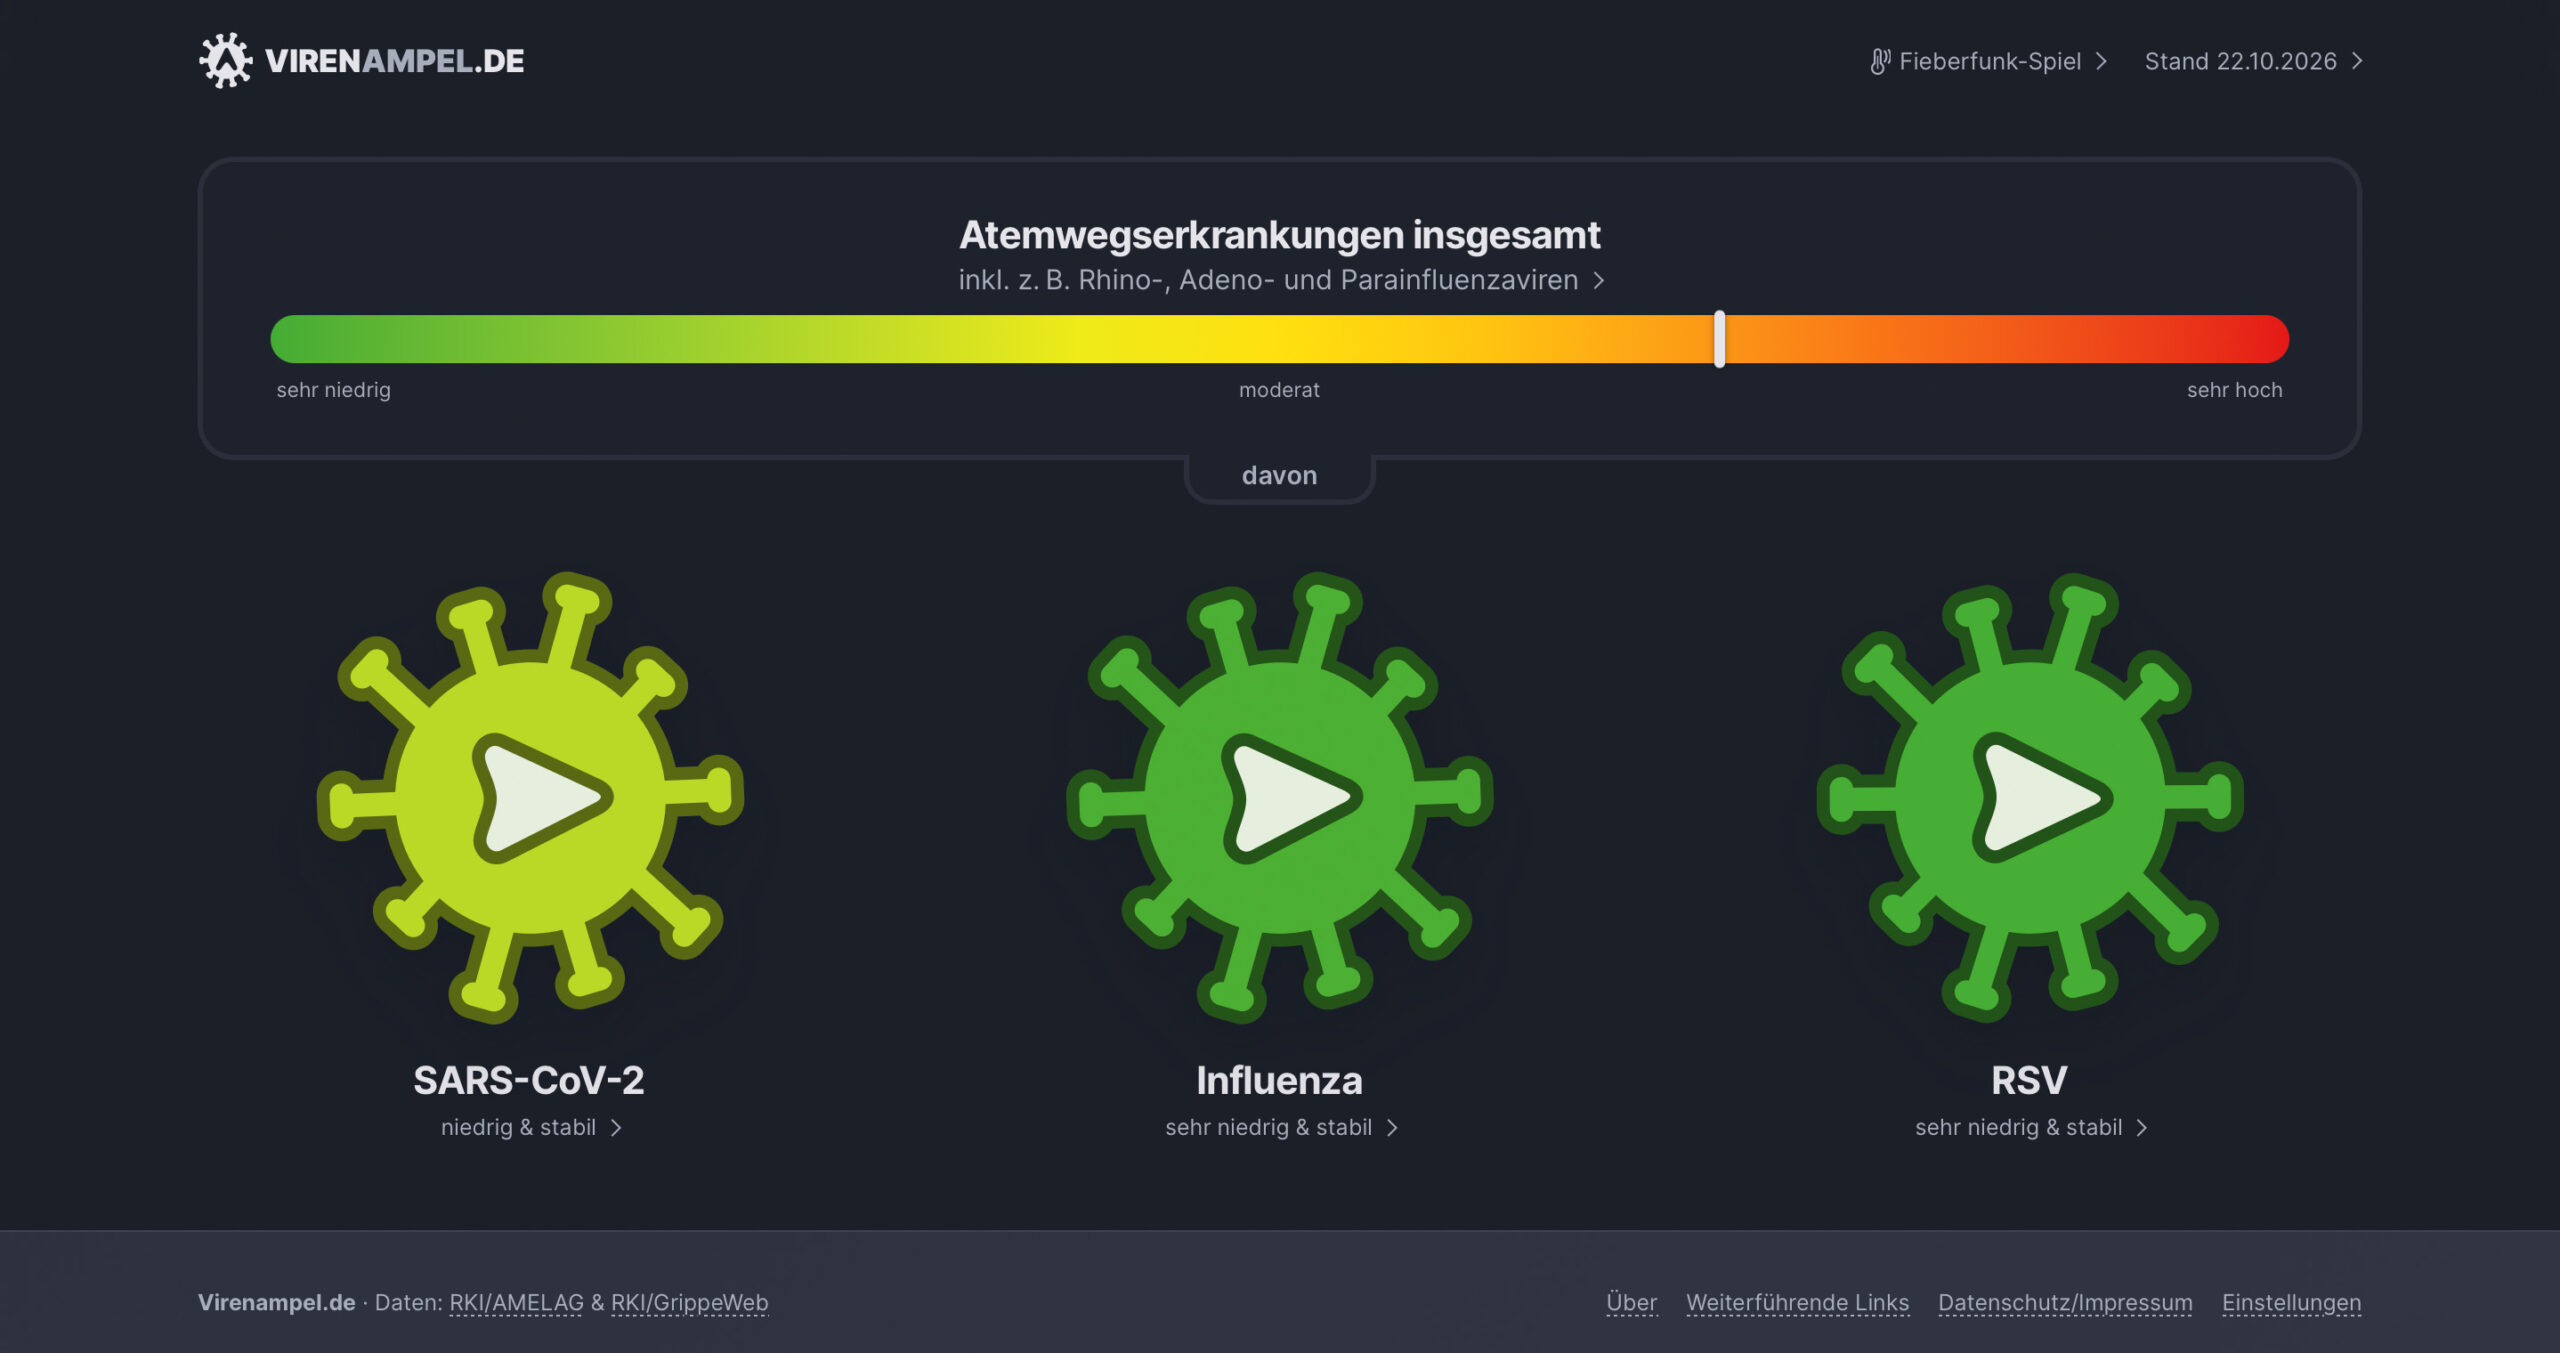This screenshot has height=1353, width=2560.
Task: Open the RKI/AMELAG data source link
Action: pyautogui.click(x=516, y=1302)
